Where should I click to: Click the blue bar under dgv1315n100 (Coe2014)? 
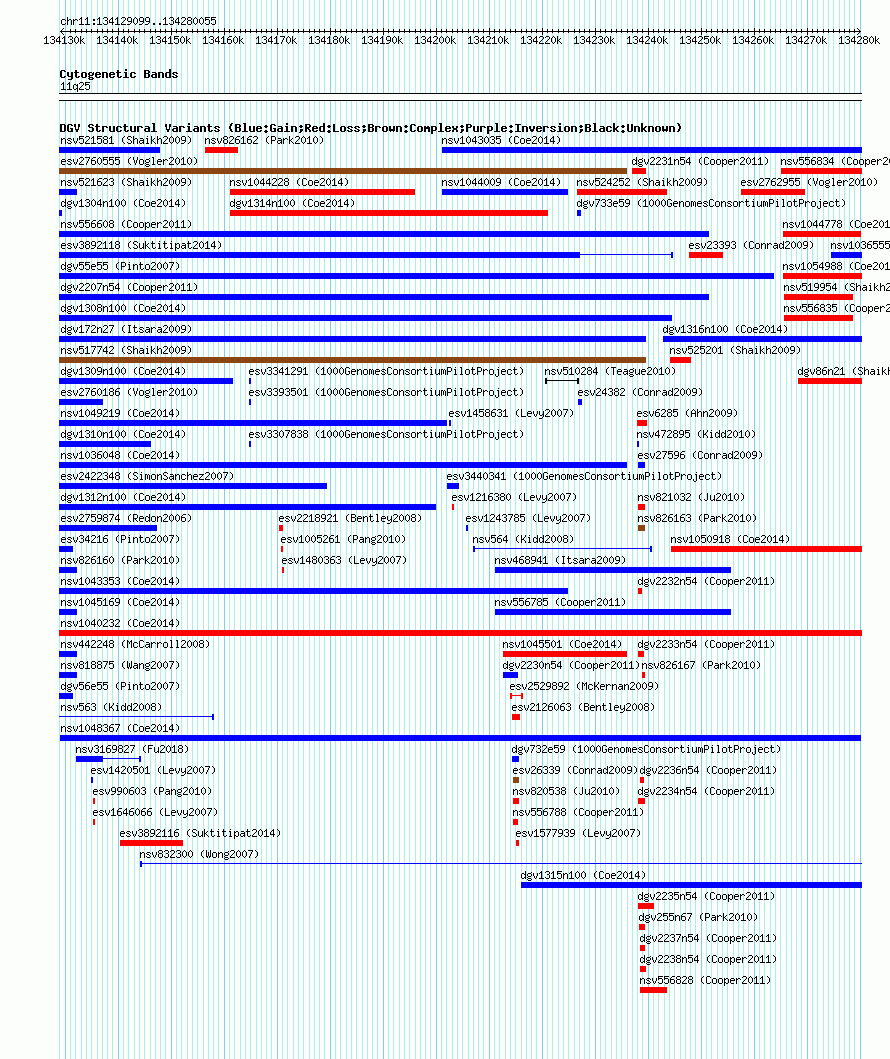(x=691, y=885)
